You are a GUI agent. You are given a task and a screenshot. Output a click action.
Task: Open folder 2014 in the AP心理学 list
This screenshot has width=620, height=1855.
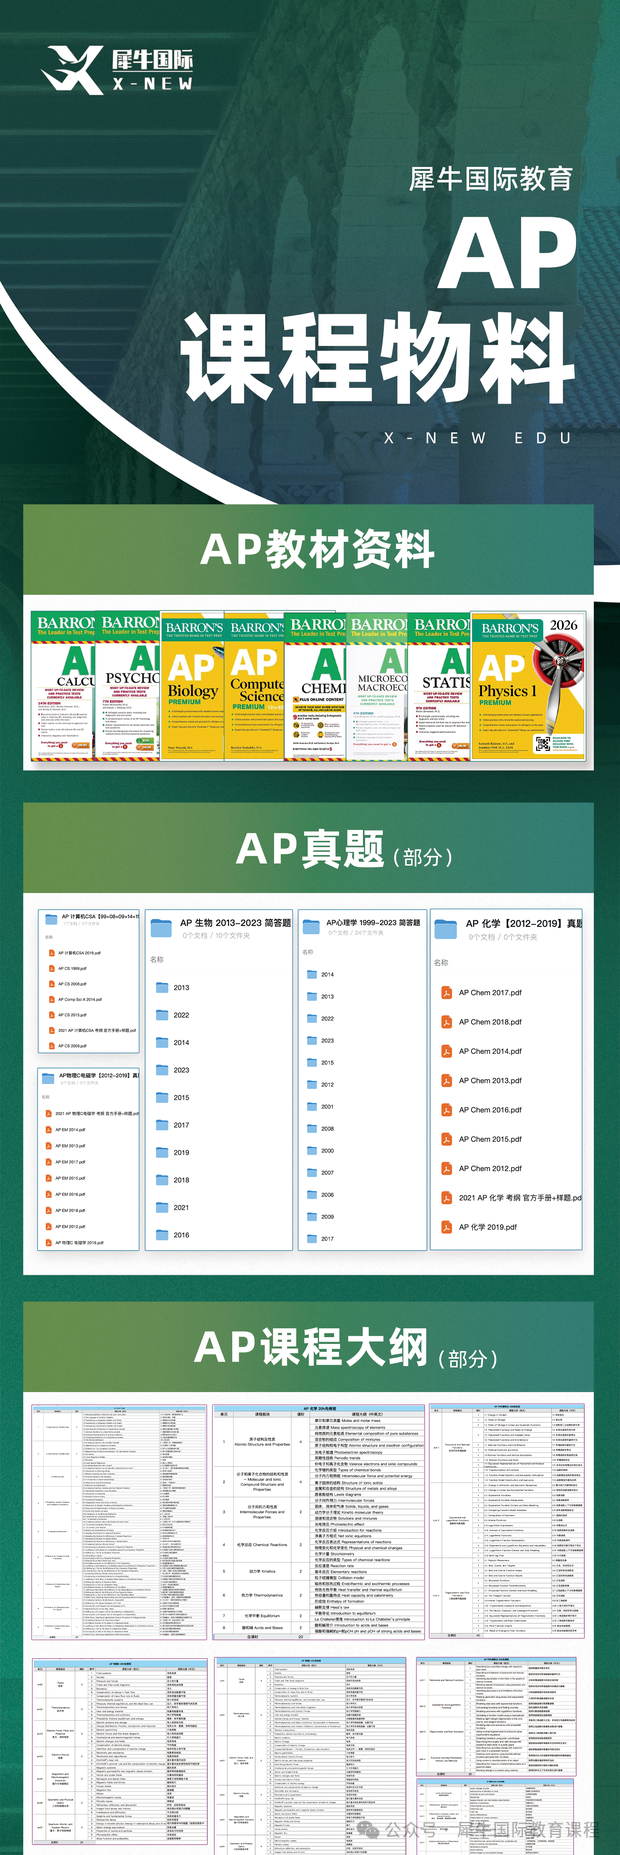tap(321, 974)
